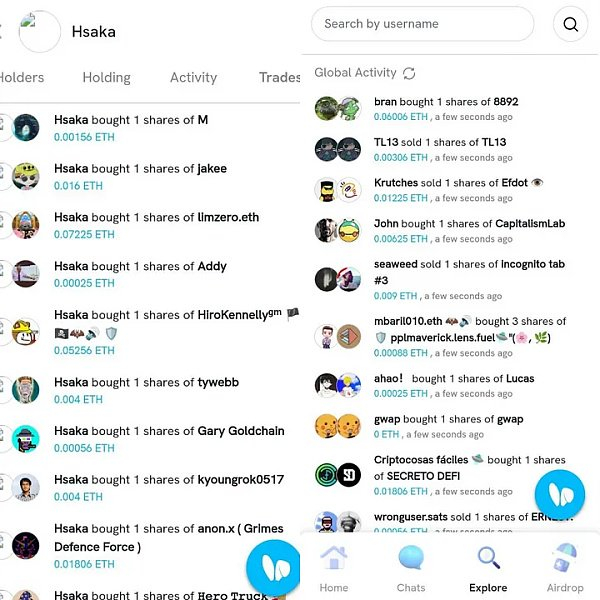Image resolution: width=600 pixels, height=600 pixels.
Task: Open the jakee username link
Action: 212,169
